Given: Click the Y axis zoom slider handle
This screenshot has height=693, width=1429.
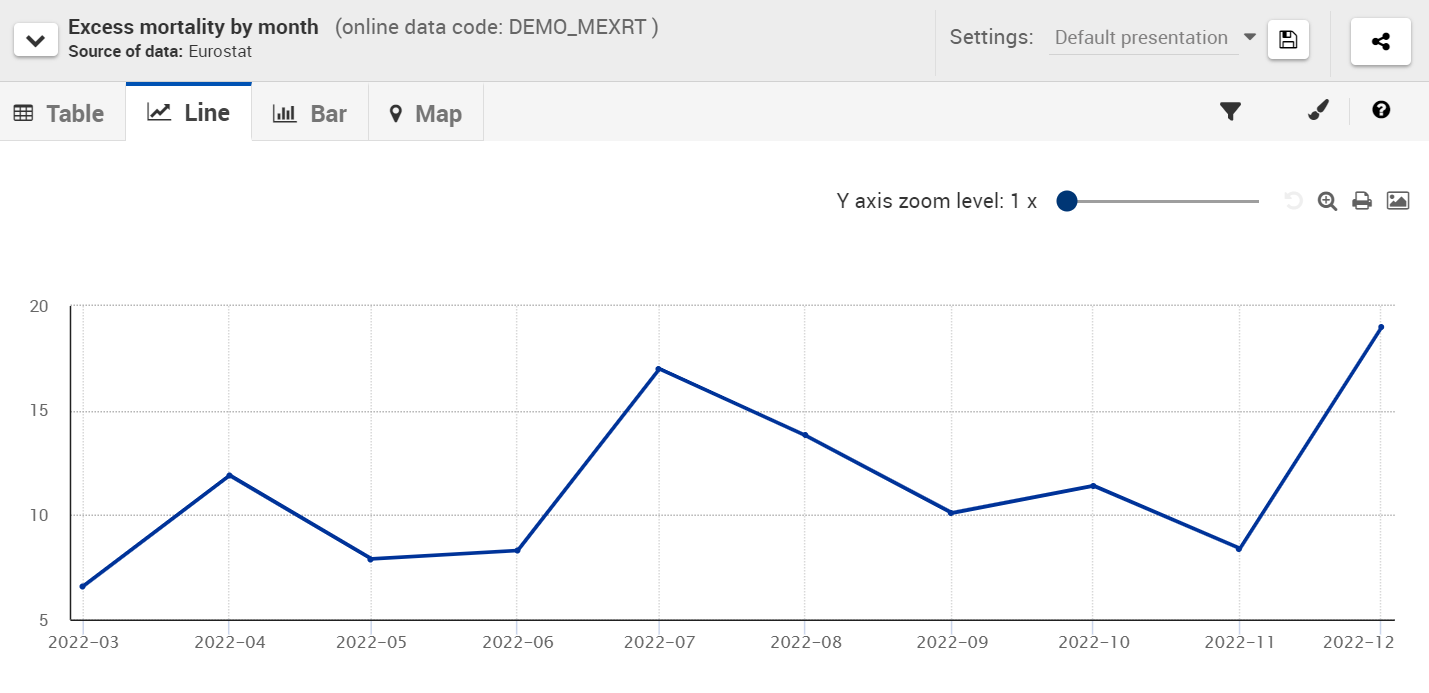Looking at the screenshot, I should (x=1066, y=201).
